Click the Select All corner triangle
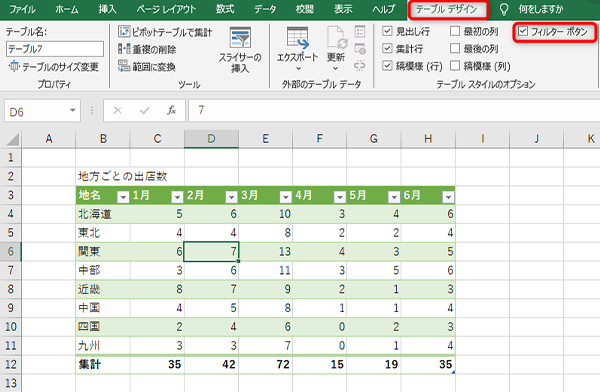 tap(13, 139)
